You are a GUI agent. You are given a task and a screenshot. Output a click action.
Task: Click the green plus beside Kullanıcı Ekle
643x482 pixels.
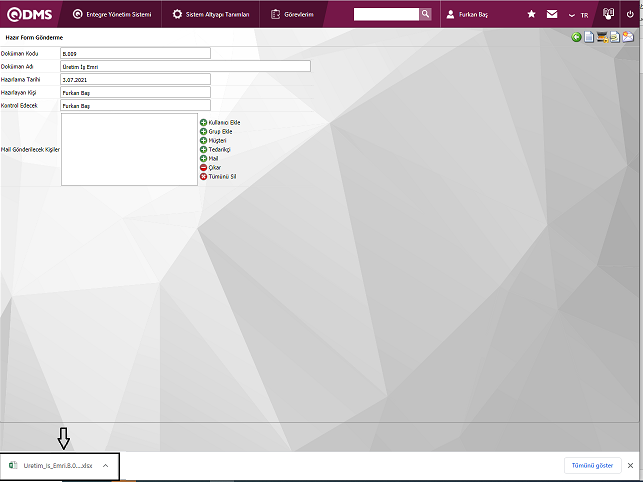click(x=203, y=122)
